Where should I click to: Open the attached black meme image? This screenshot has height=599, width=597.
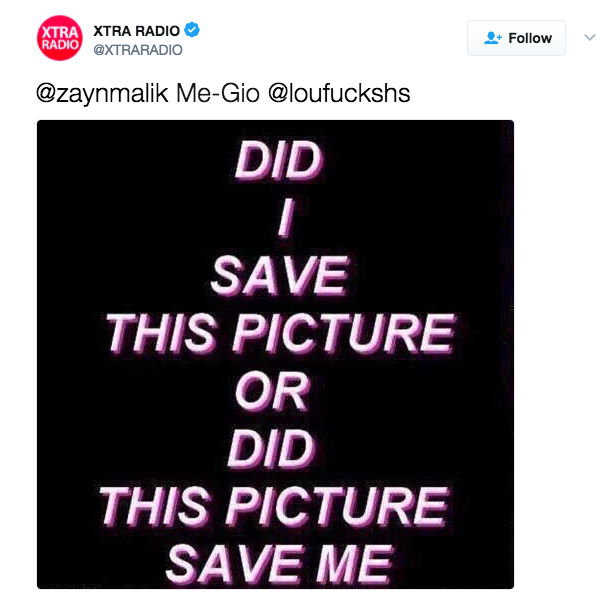tap(275, 354)
